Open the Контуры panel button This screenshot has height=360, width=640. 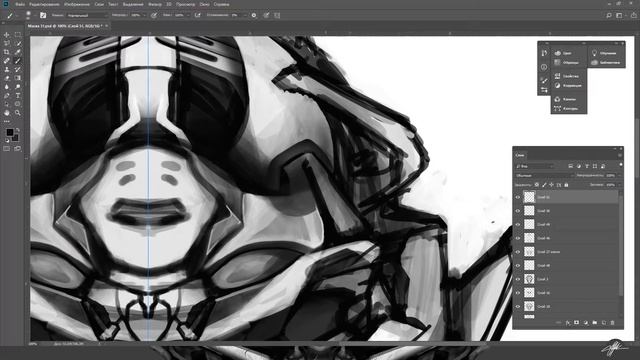566,109
